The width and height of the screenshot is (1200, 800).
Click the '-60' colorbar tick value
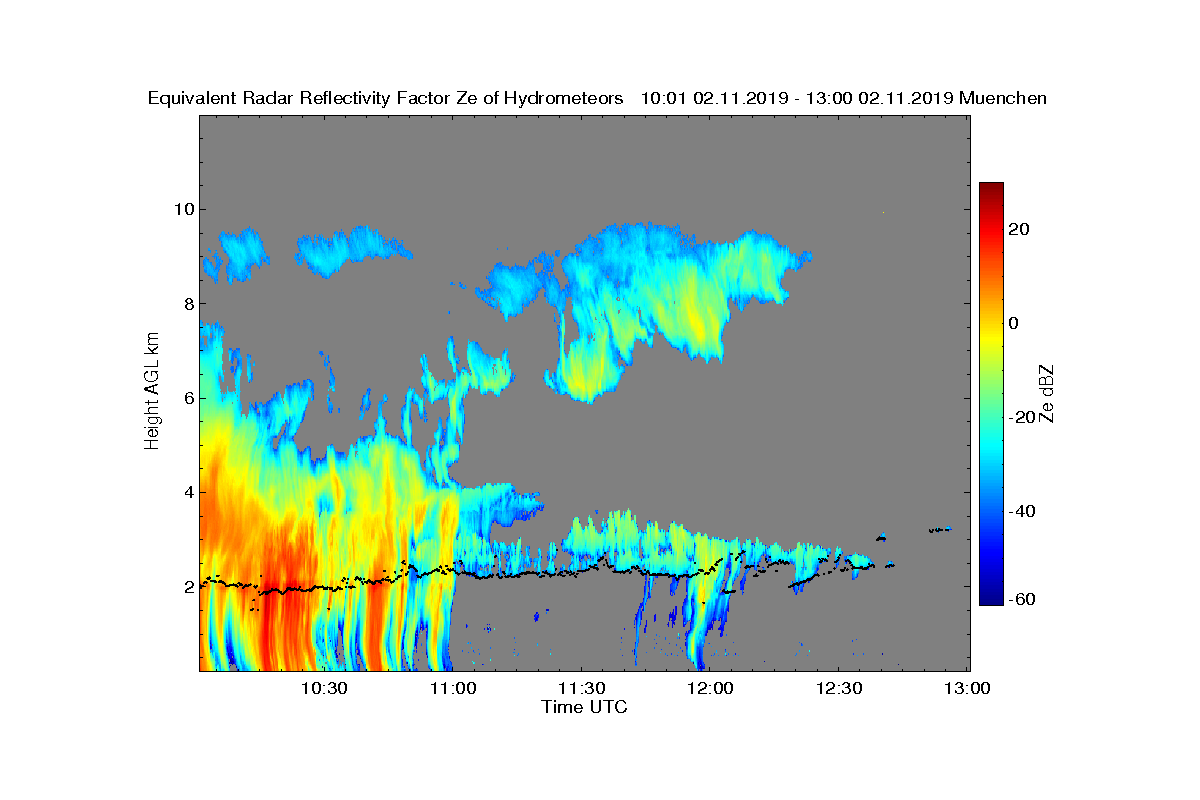[1023, 599]
